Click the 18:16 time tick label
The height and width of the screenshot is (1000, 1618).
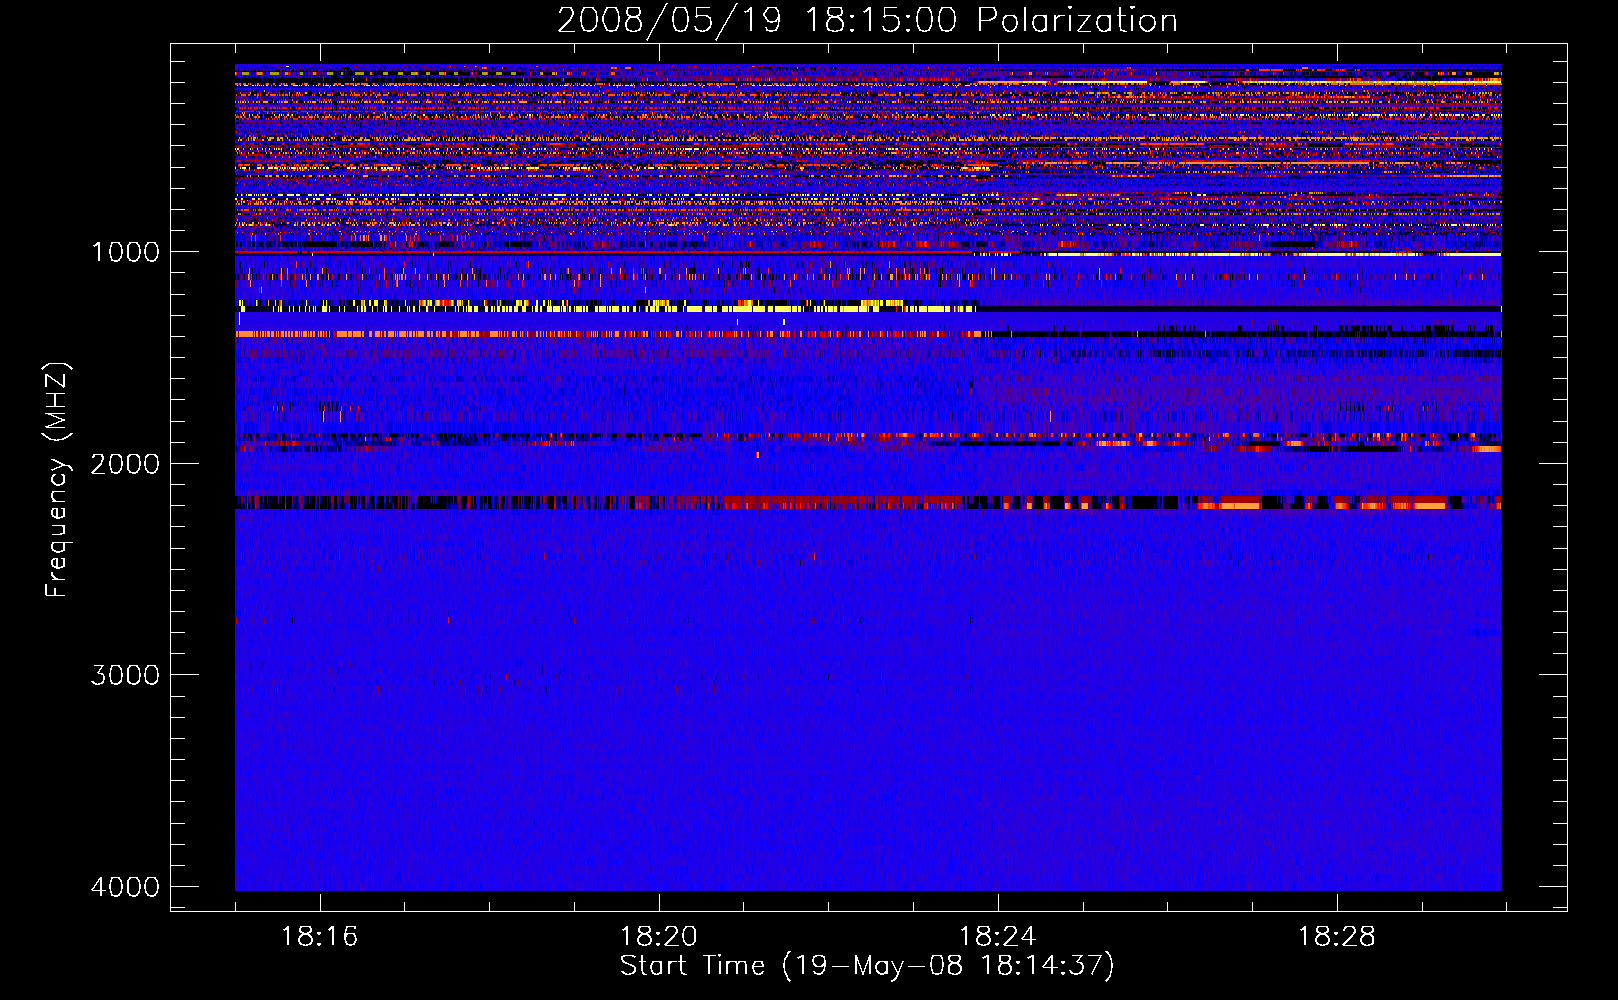click(319, 937)
